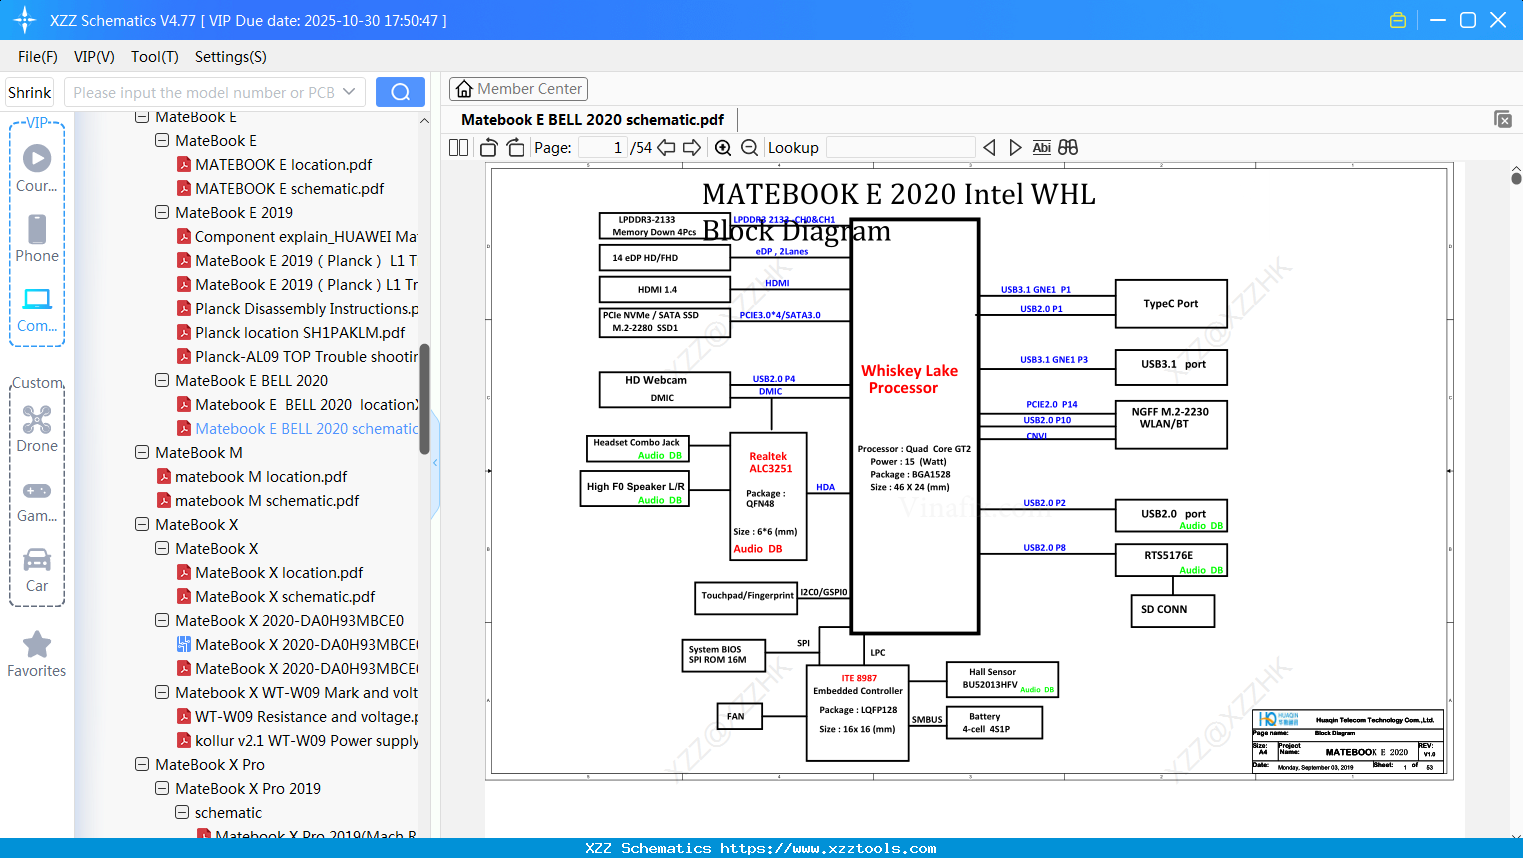This screenshot has width=1523, height=858.
Task: Open the Tool(T) menu
Action: click(155, 57)
